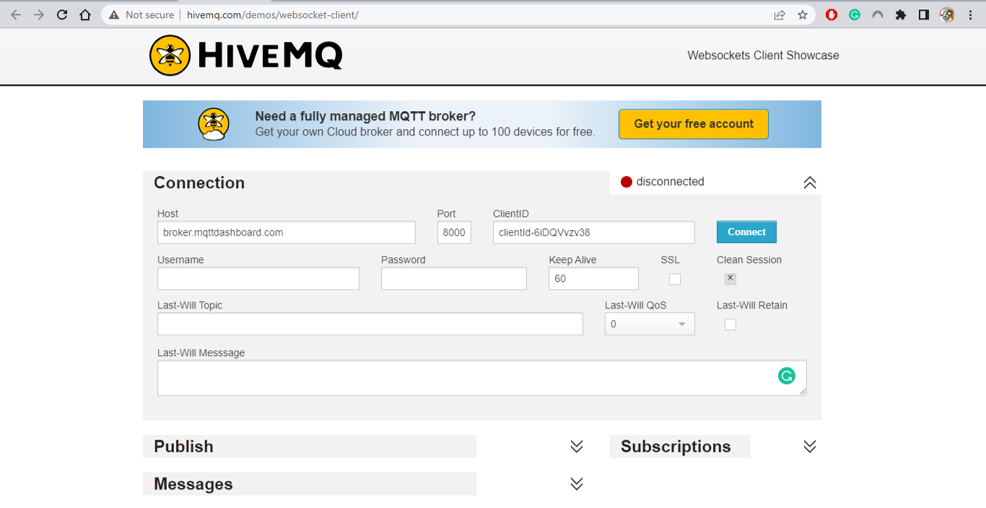This screenshot has width=986, height=508.
Task: Click the Grammarly icon in Last-Will Message box
Action: pyautogui.click(x=786, y=376)
